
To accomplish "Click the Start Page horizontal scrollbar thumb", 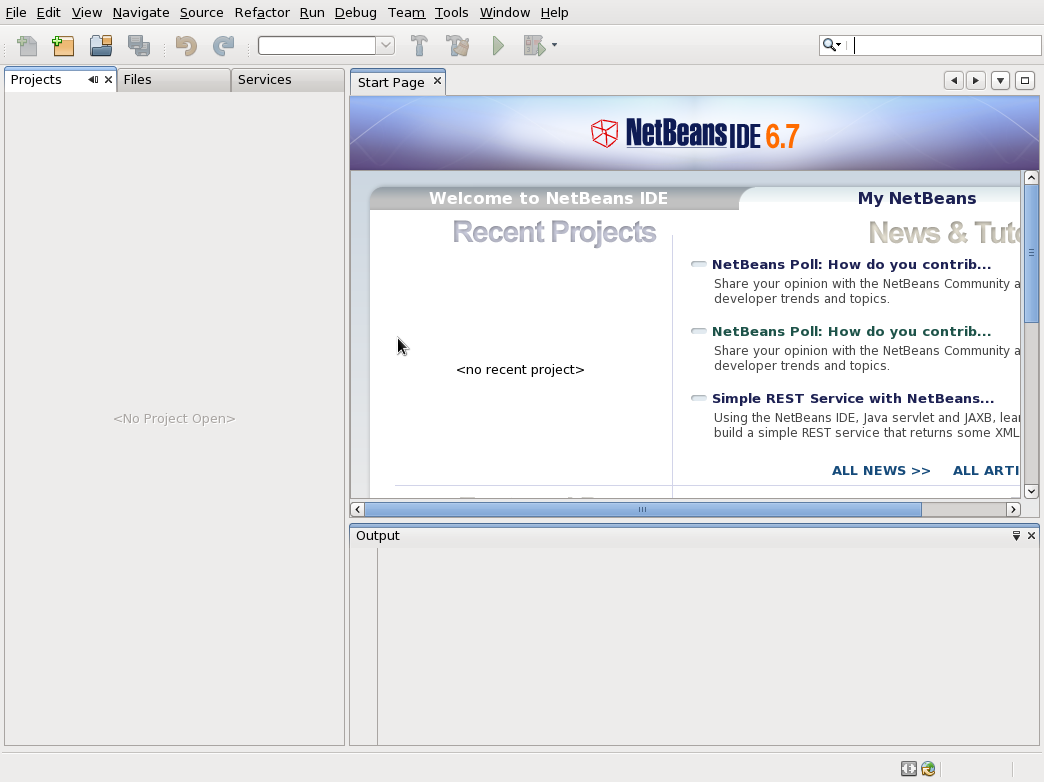I will click(643, 510).
